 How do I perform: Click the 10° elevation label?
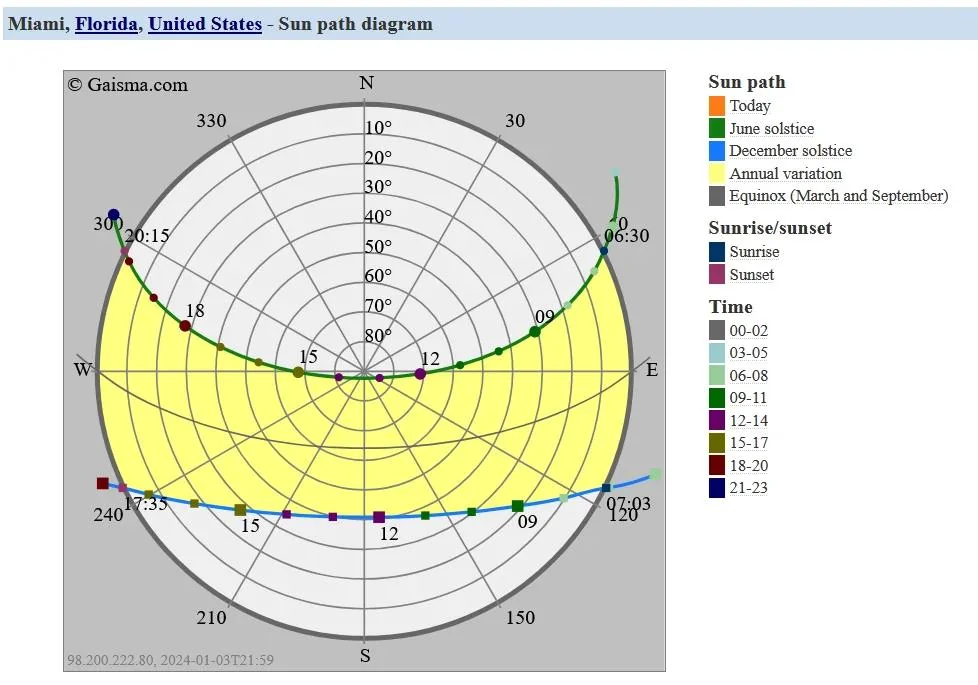point(379,128)
